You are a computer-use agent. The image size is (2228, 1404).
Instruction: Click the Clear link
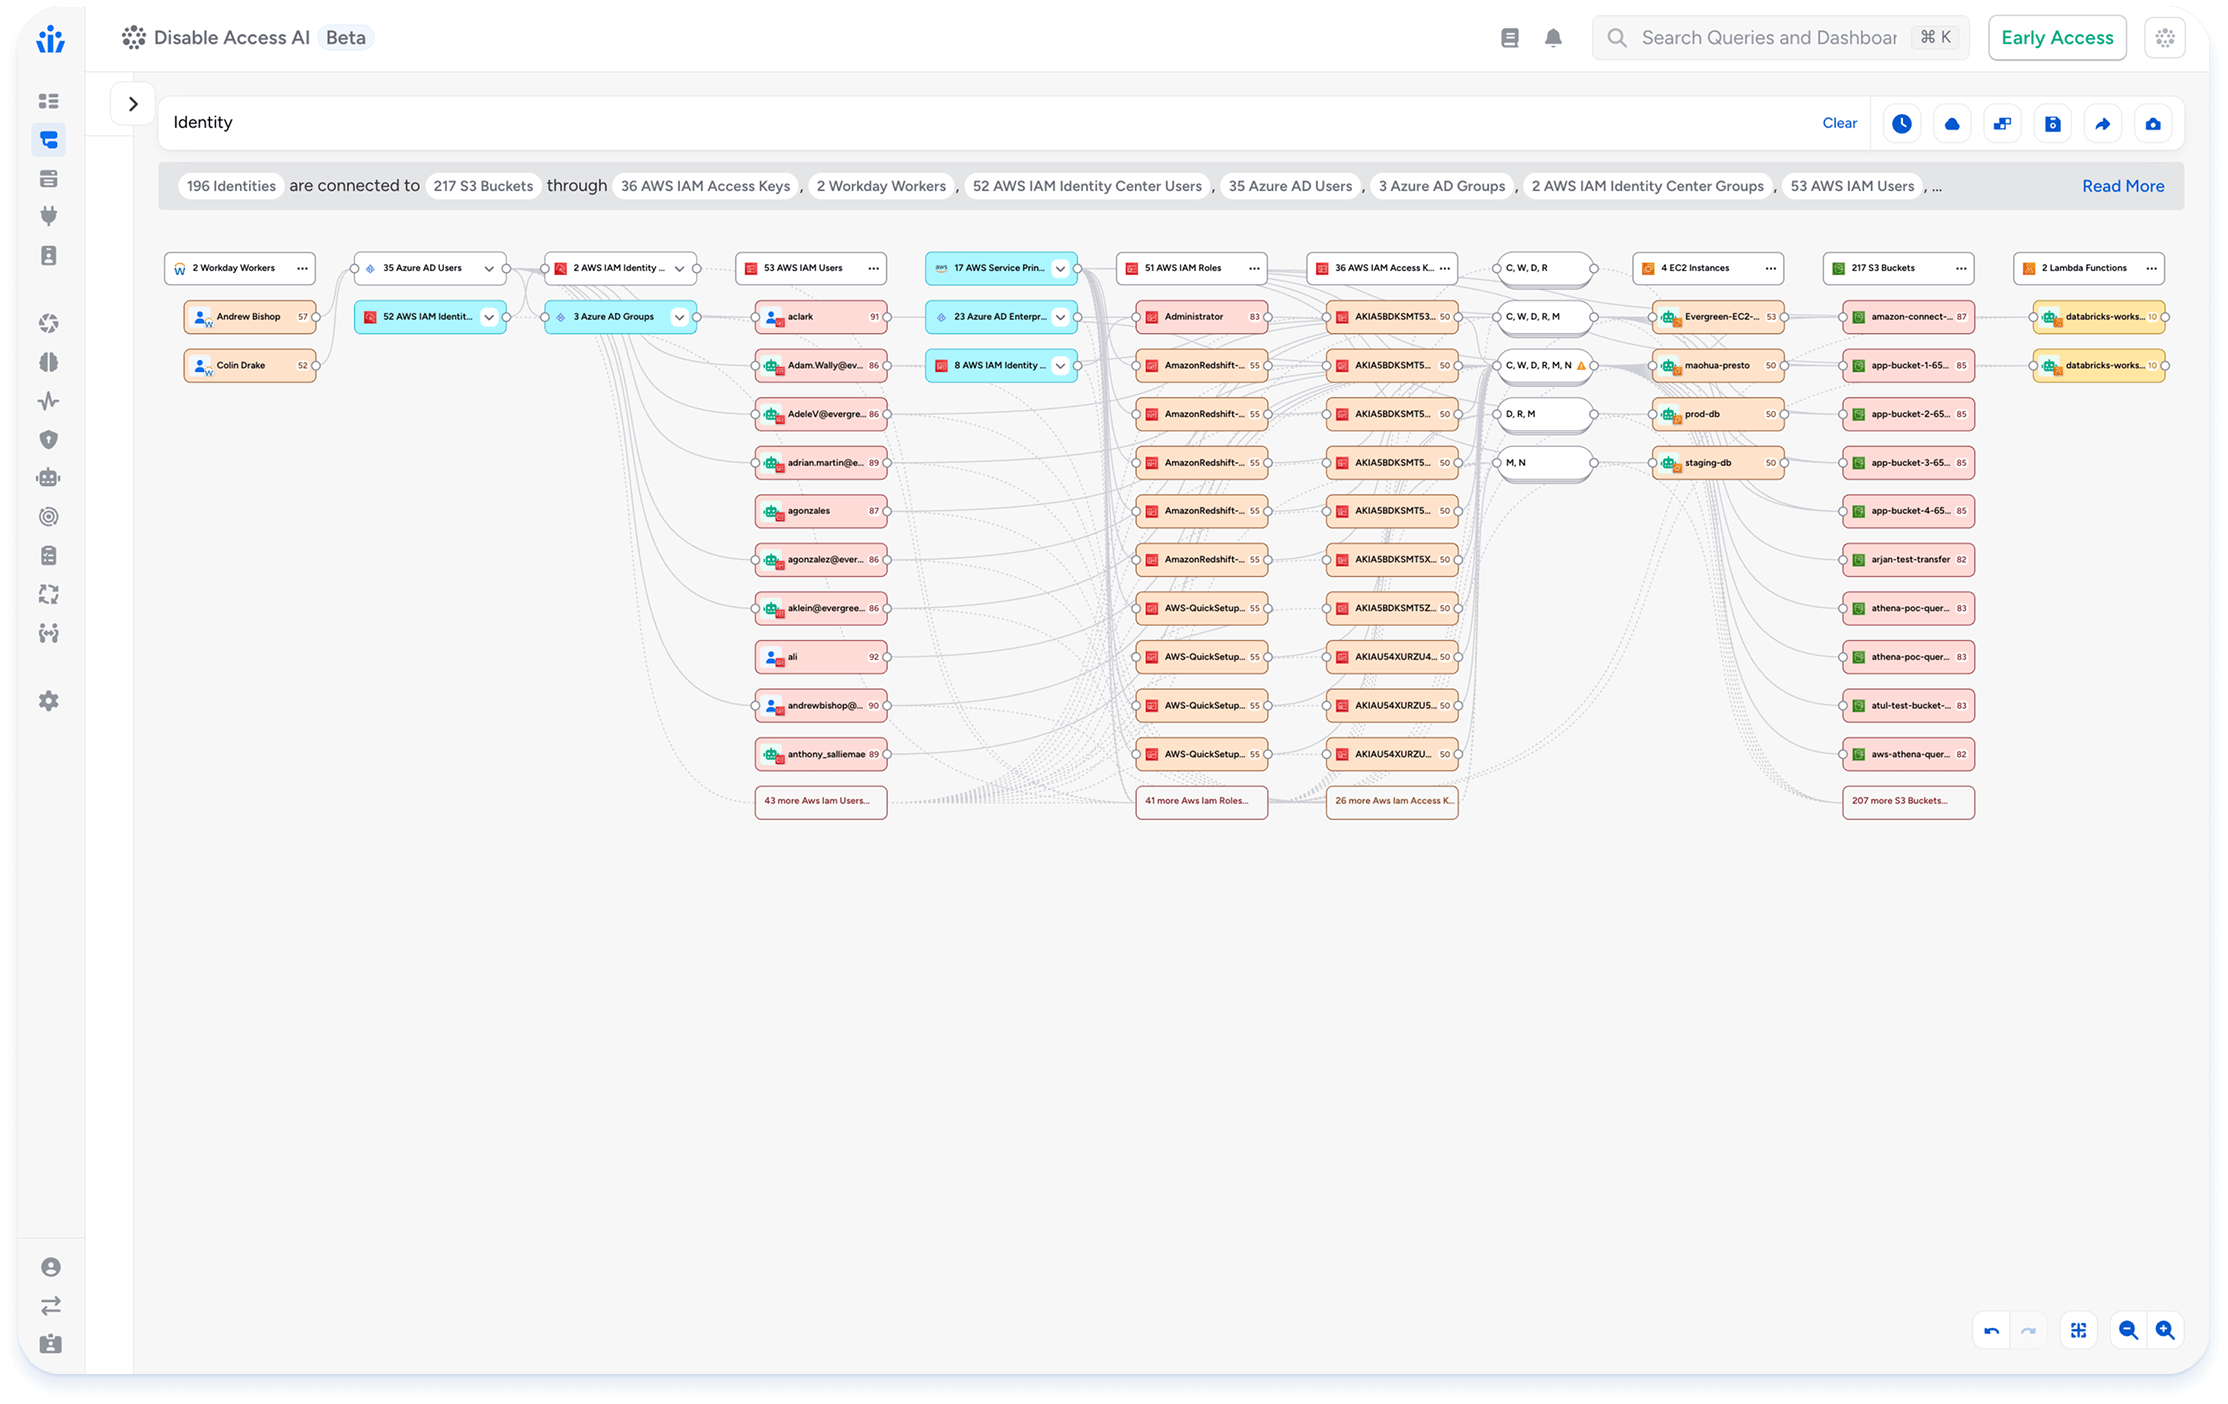click(1839, 123)
